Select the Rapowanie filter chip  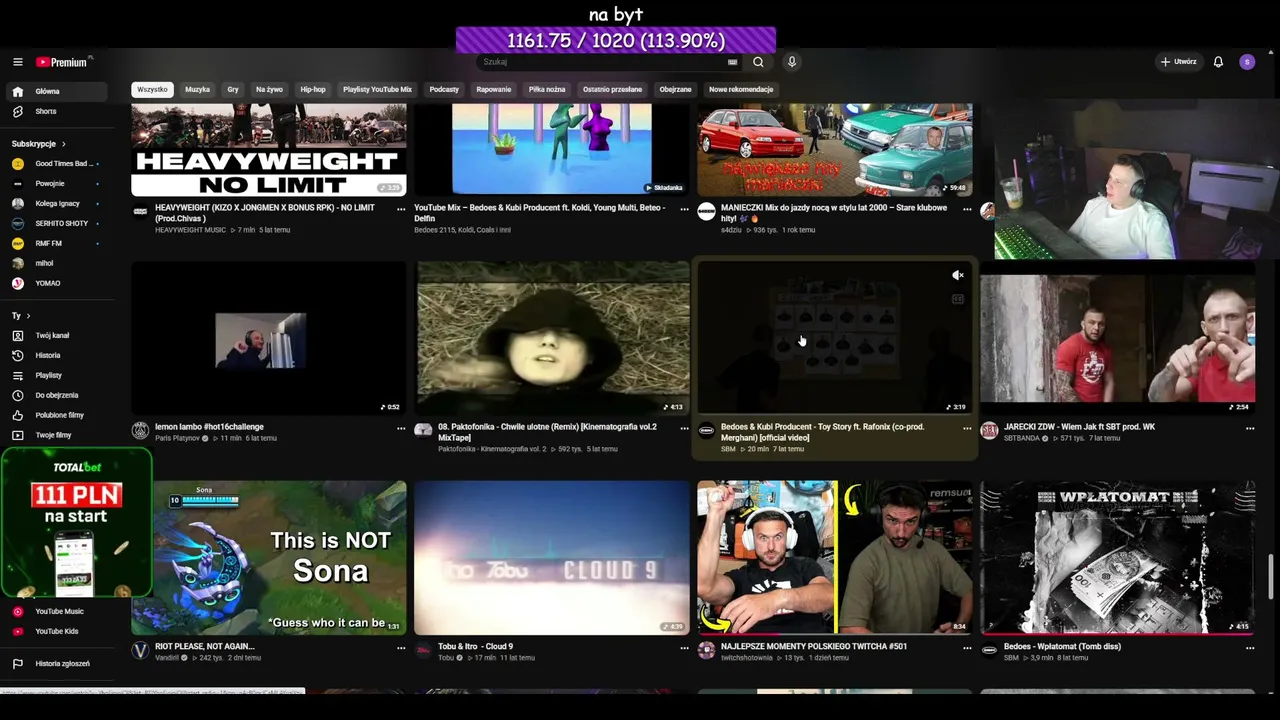tap(494, 89)
